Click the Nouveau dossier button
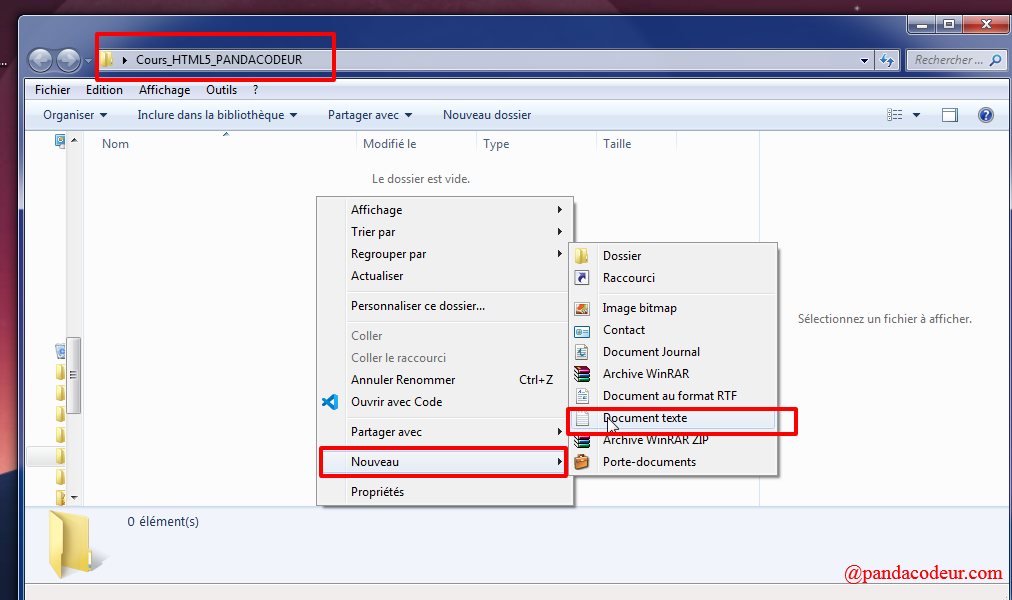1012x600 pixels. tap(487, 115)
